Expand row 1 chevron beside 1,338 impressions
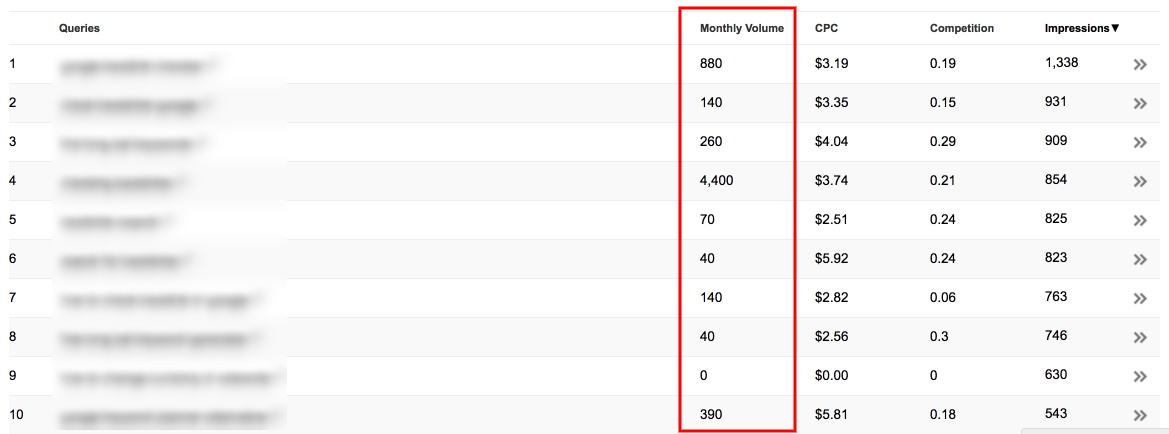 [1139, 65]
